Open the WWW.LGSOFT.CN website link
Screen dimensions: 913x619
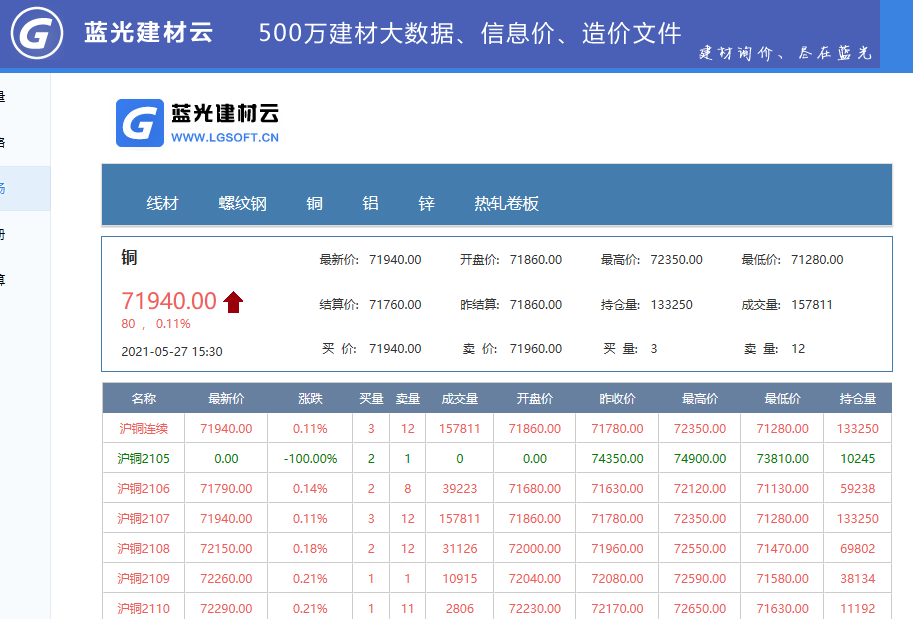pyautogui.click(x=225, y=138)
